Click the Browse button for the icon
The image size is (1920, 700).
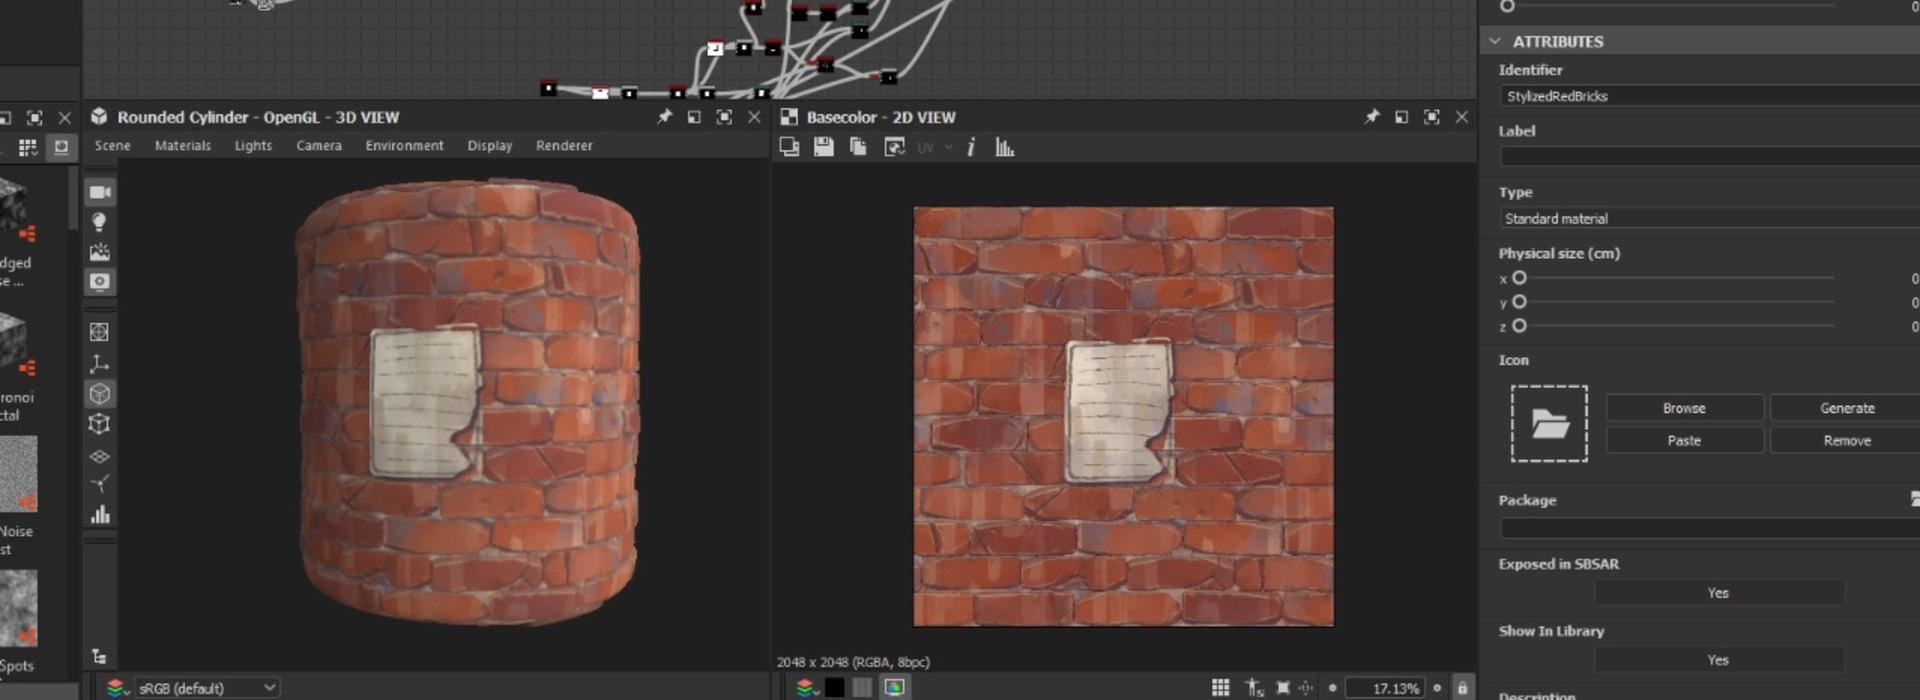(x=1684, y=408)
